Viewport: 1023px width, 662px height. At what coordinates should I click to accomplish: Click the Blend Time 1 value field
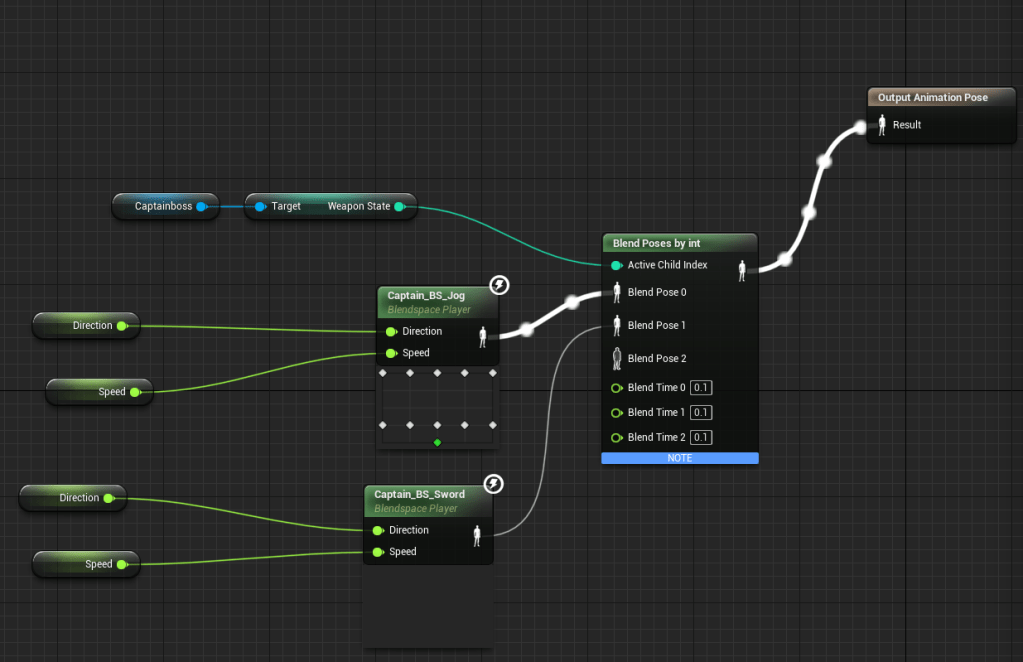click(x=702, y=413)
